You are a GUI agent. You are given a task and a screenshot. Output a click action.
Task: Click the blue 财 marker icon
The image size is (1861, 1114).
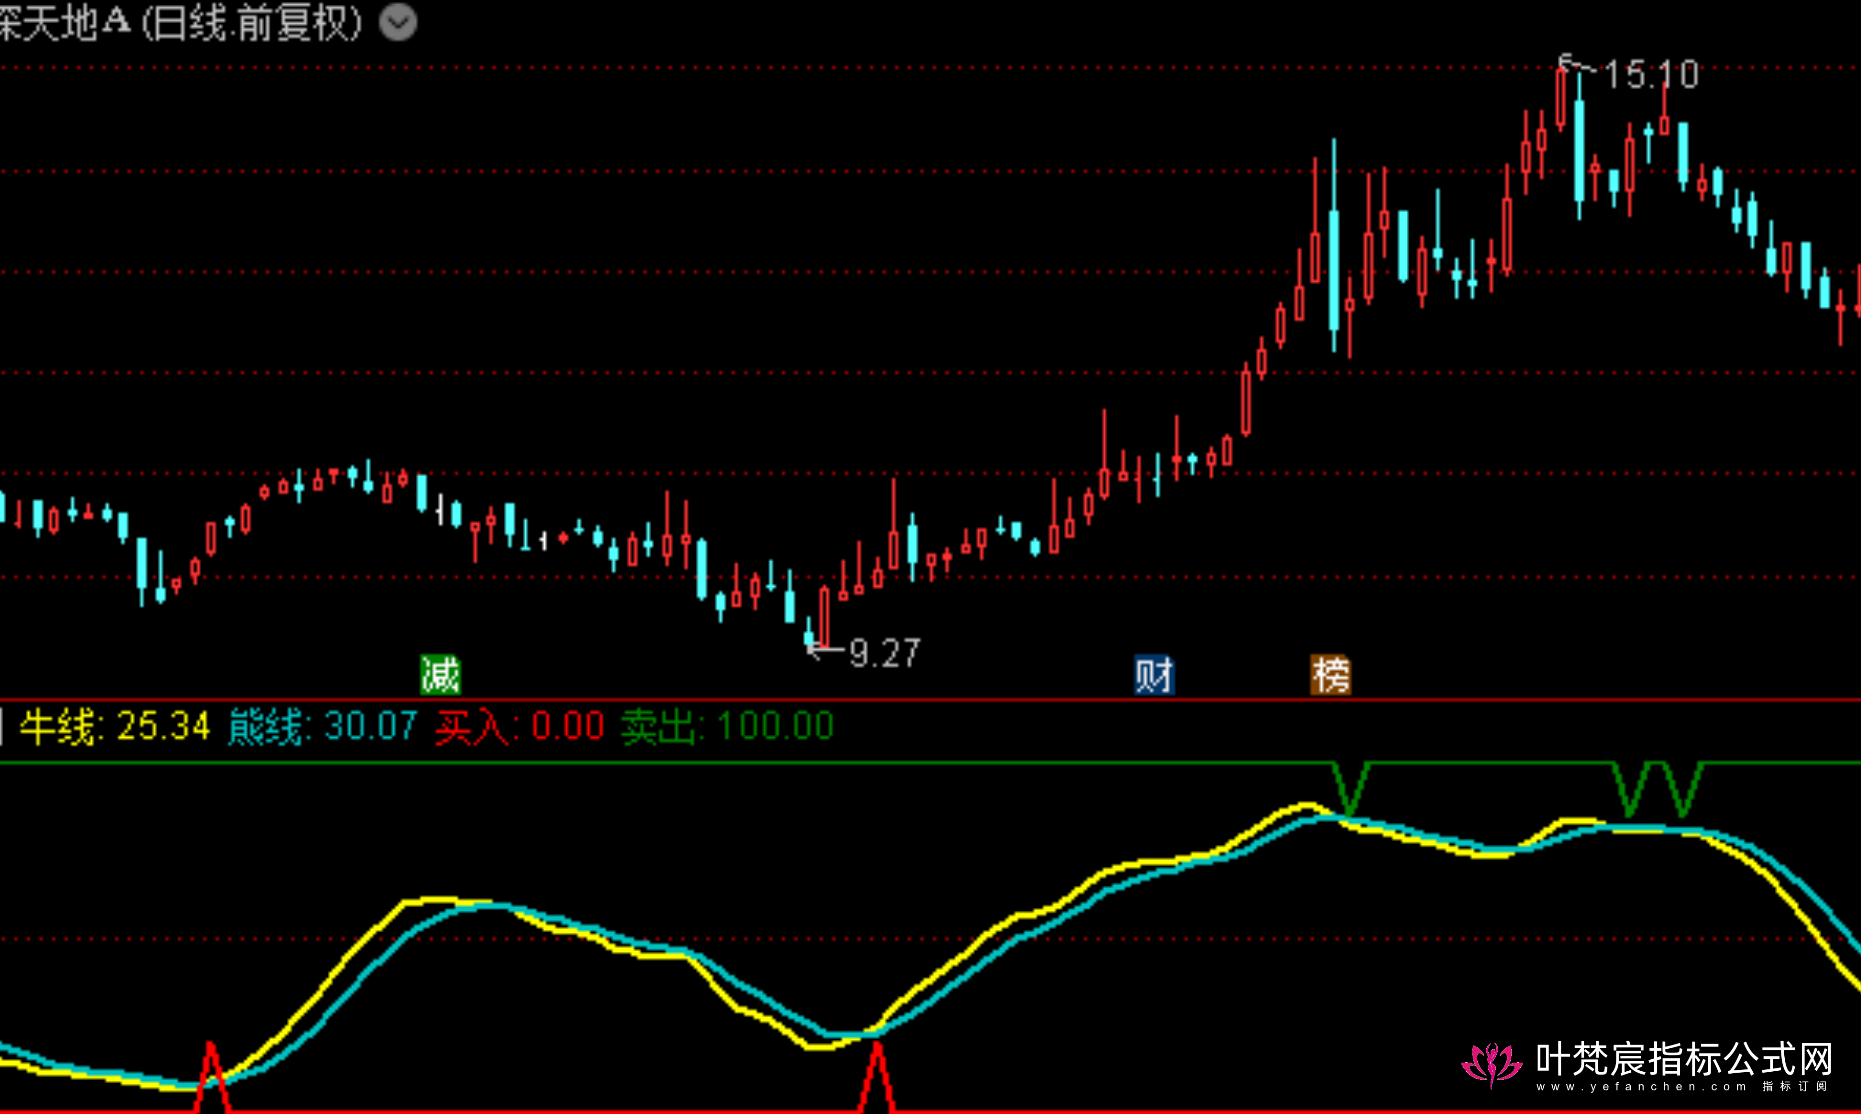coord(1154,675)
